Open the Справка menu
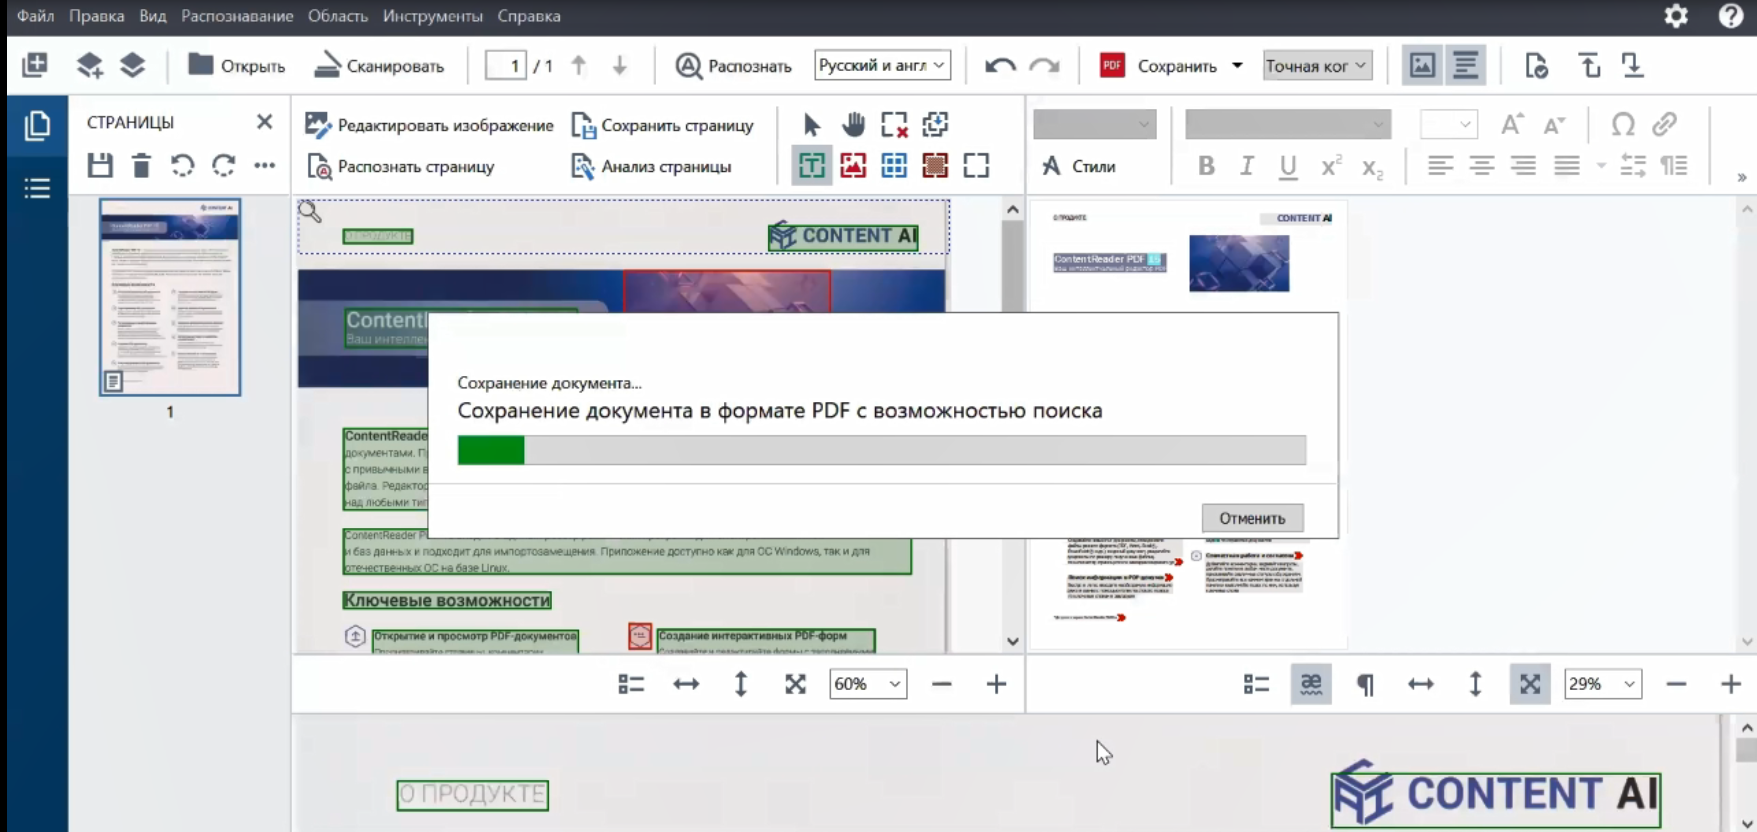 (529, 16)
